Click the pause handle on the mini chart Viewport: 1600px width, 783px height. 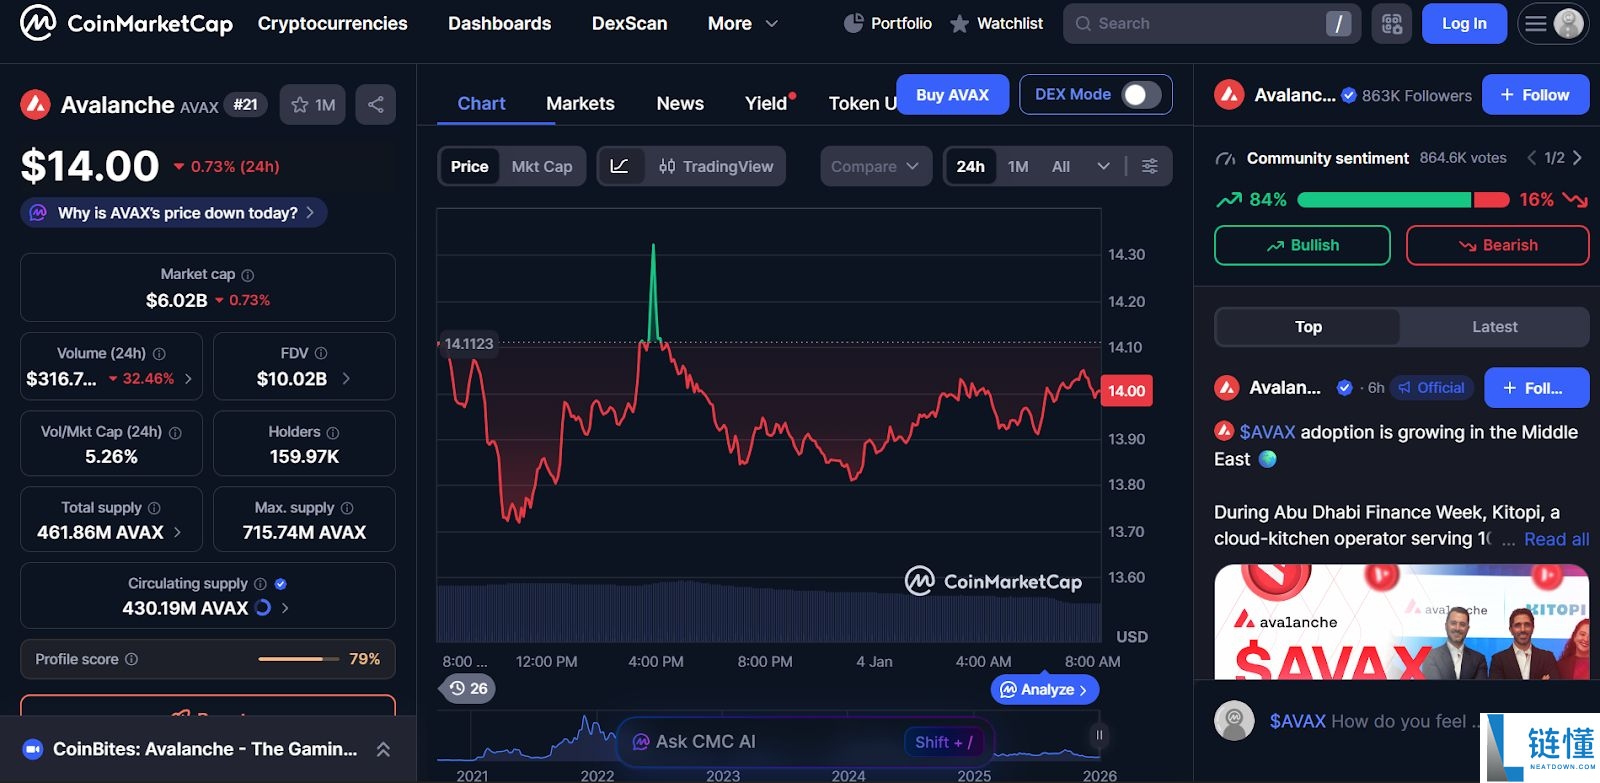coord(1099,735)
